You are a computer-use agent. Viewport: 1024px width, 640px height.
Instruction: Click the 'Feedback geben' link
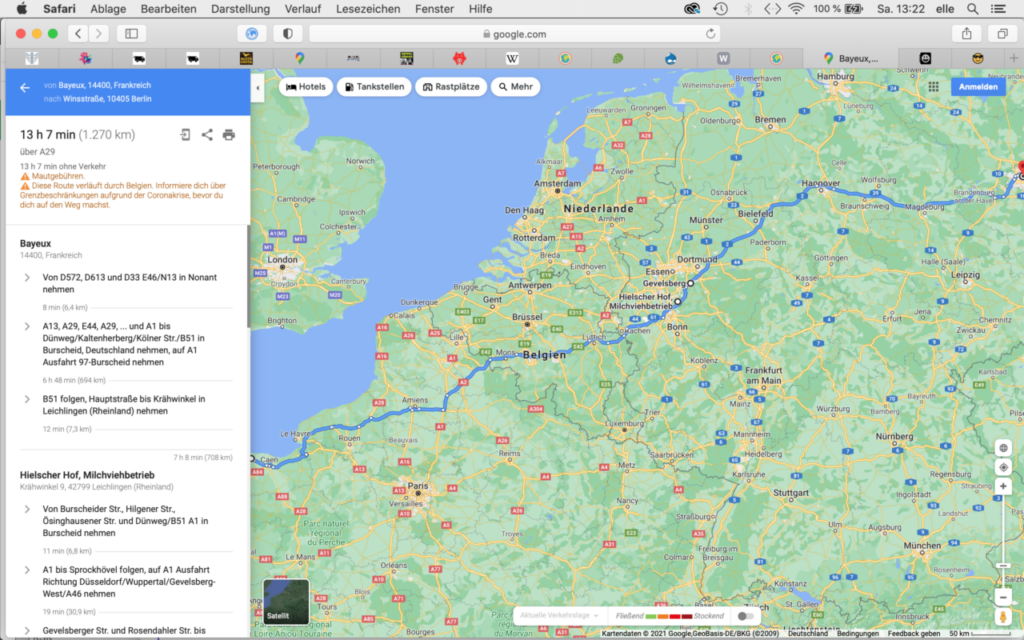(x=914, y=633)
